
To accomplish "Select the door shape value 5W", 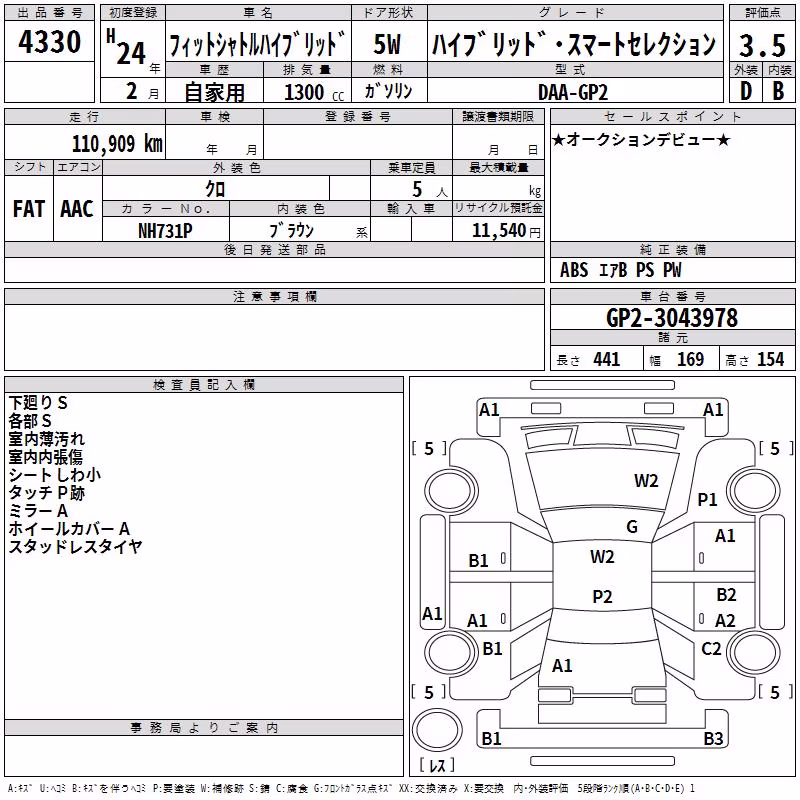I will point(387,44).
